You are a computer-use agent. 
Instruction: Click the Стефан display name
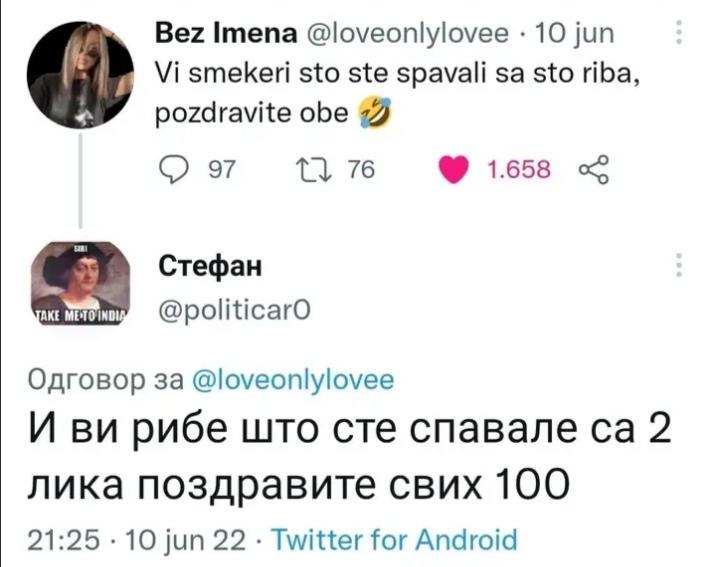coord(210,267)
